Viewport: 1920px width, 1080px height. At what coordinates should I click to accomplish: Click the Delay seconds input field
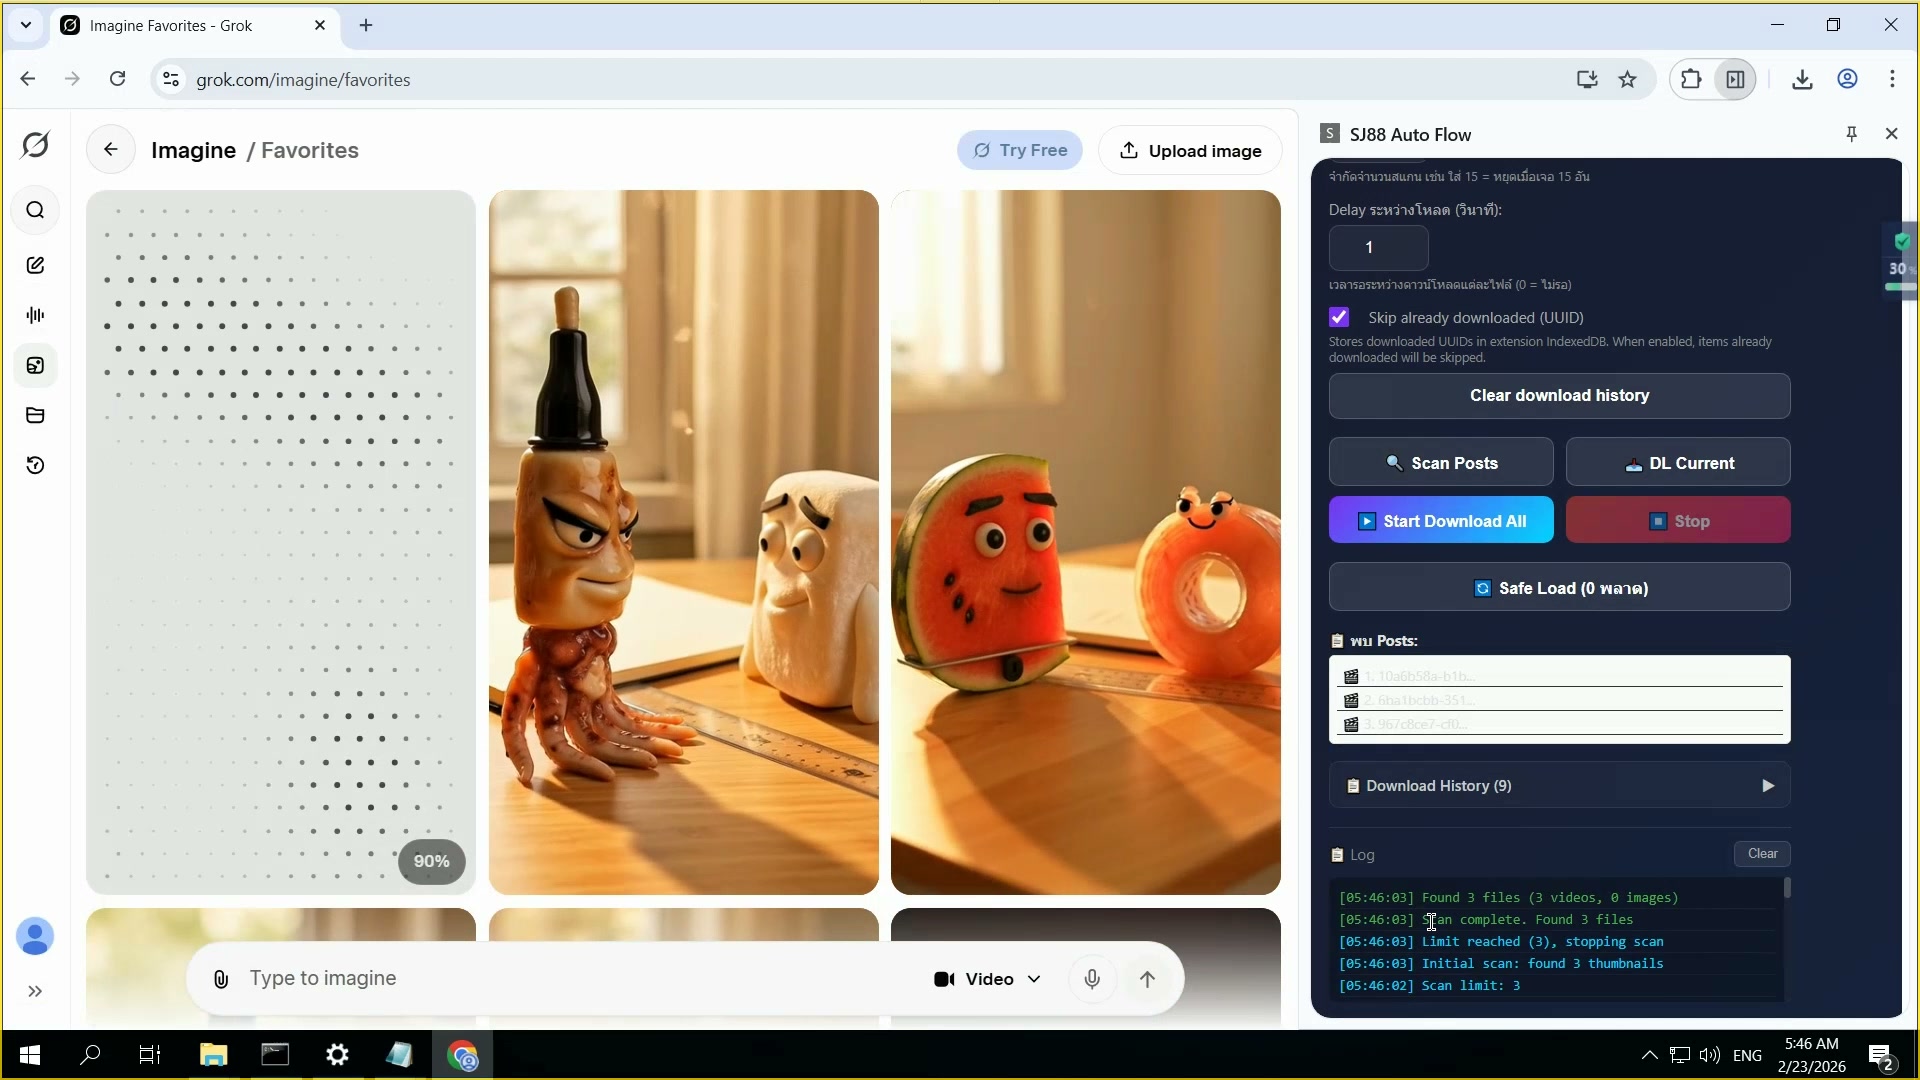click(x=1378, y=247)
